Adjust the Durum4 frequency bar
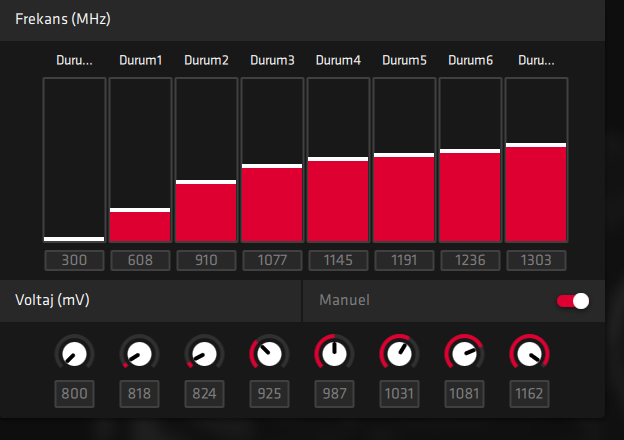 tap(338, 160)
